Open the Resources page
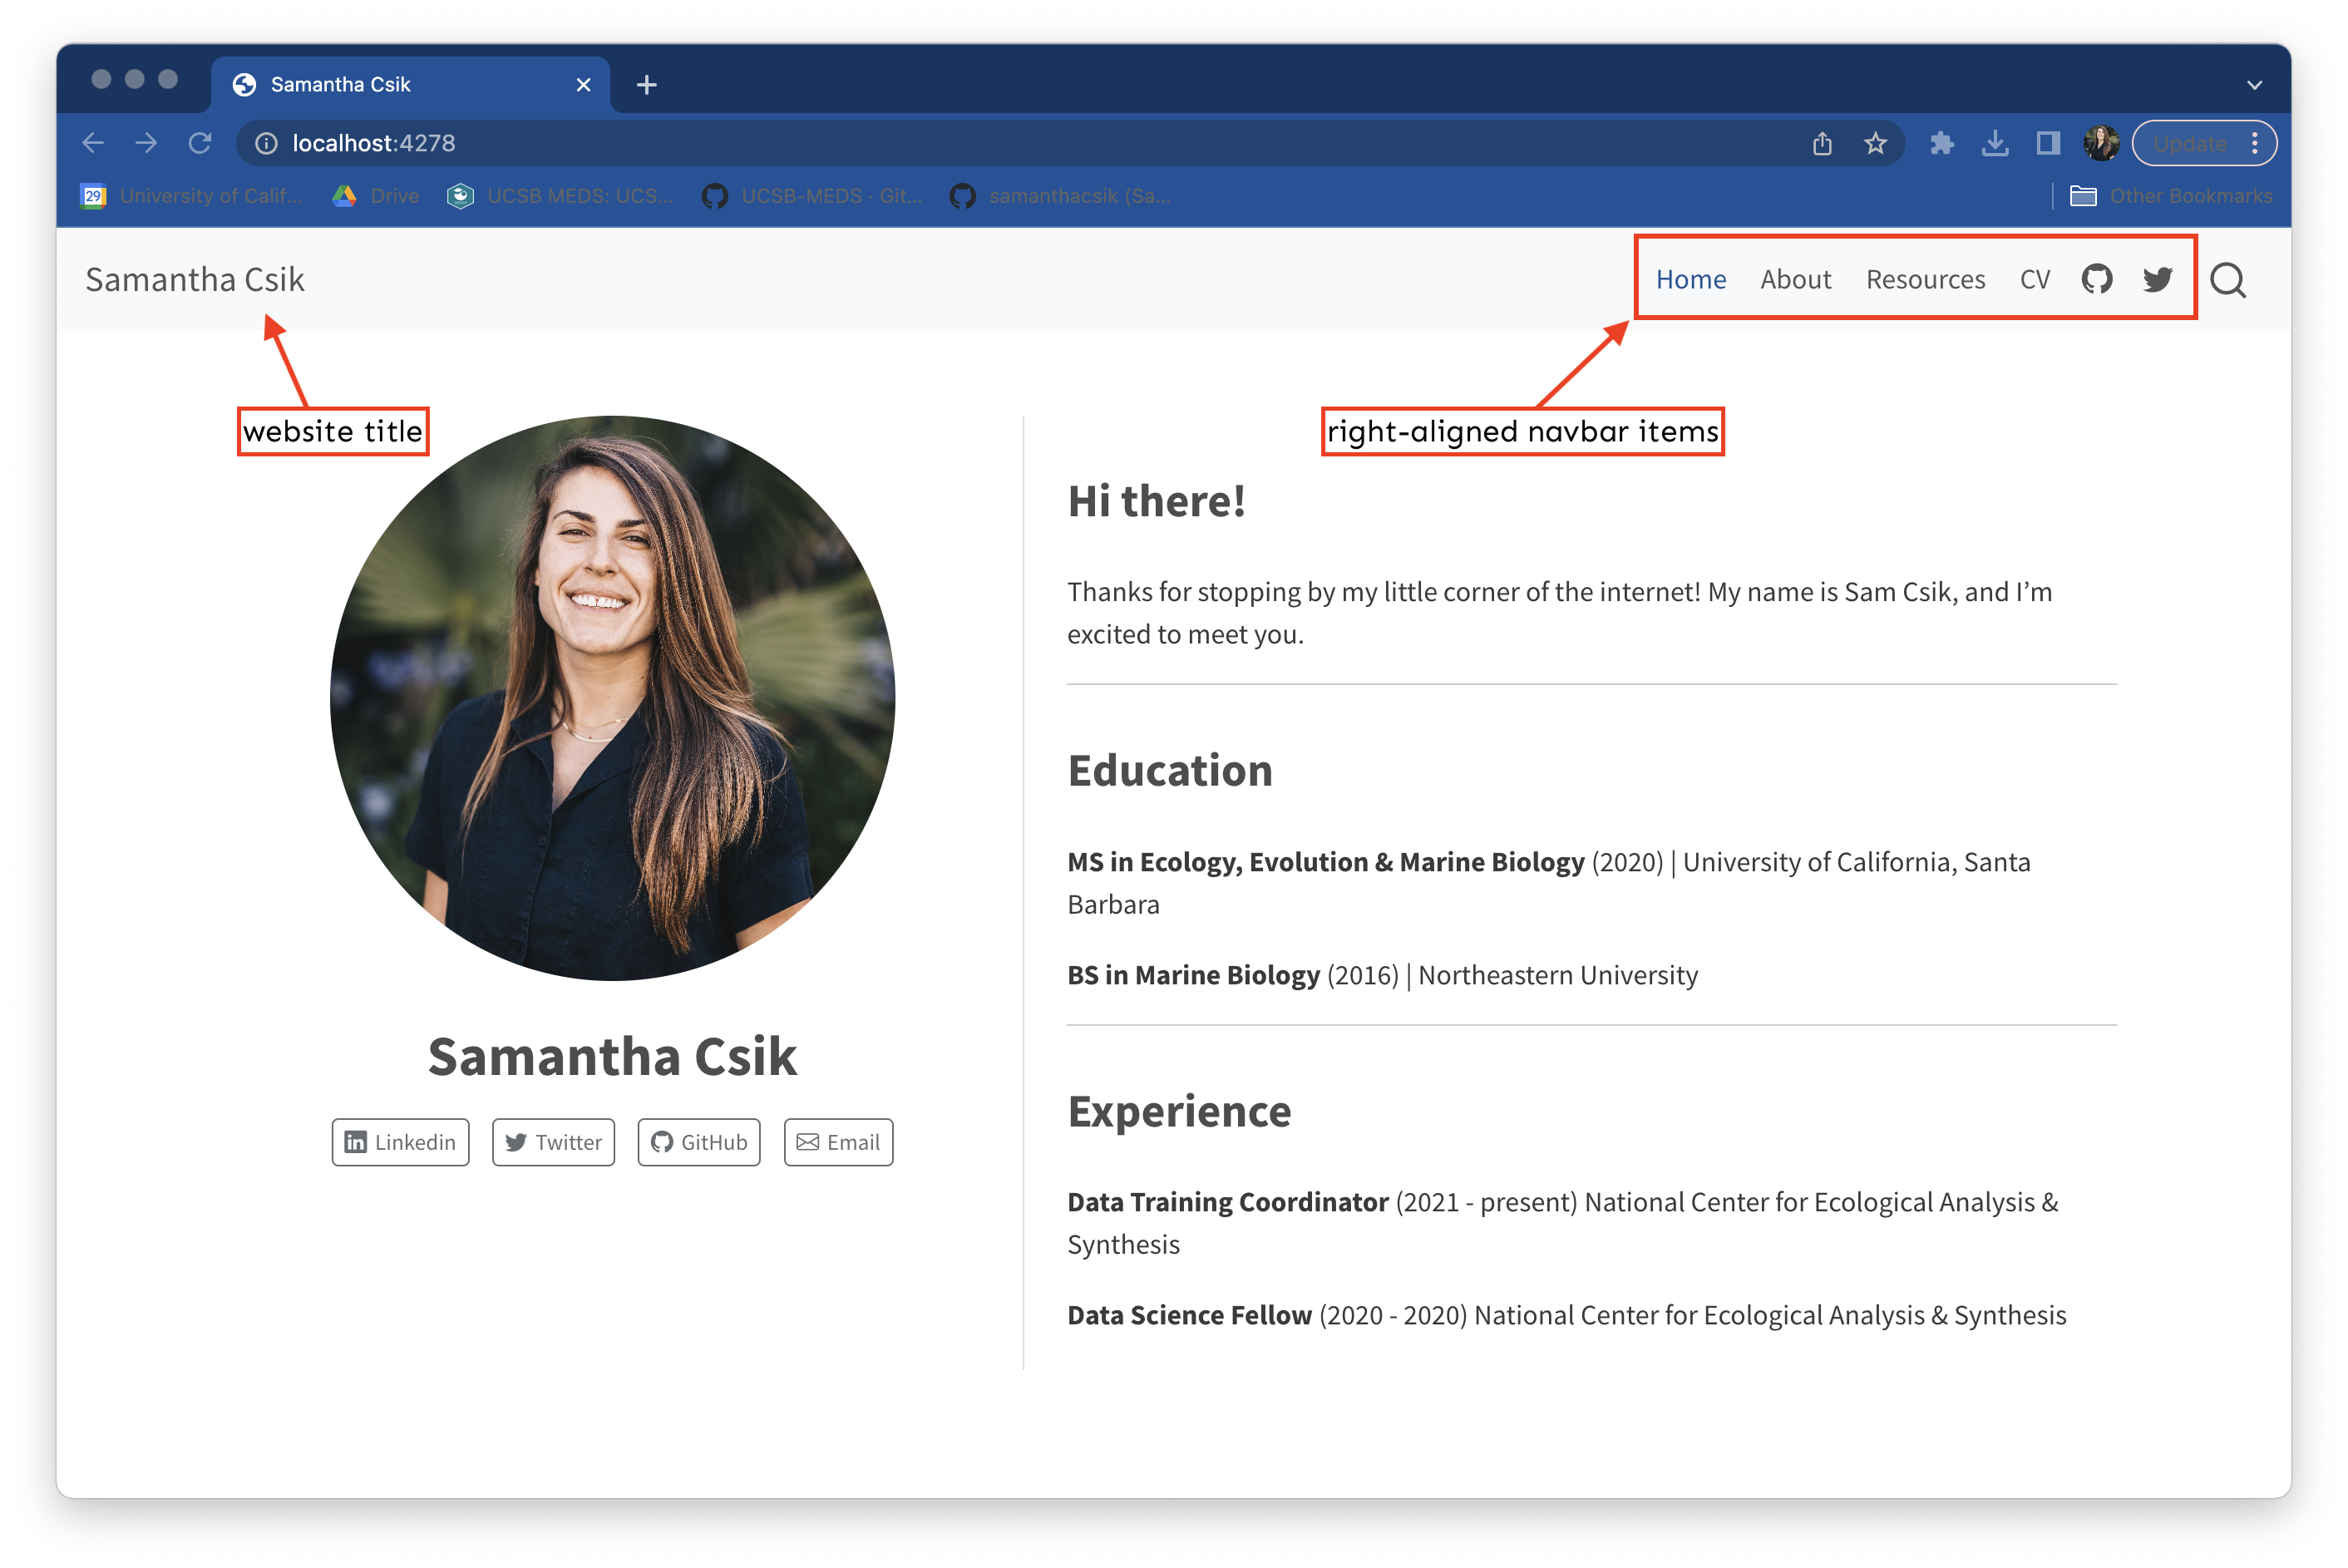The height and width of the screenshot is (1568, 2348). pos(1925,280)
